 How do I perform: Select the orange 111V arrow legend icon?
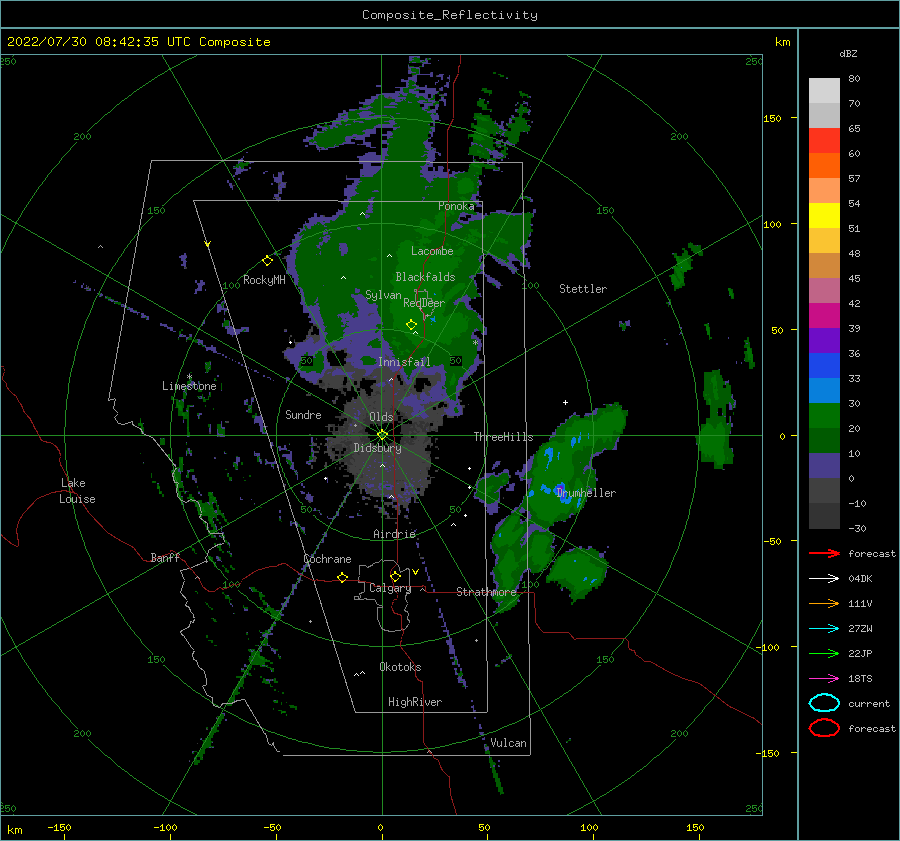coord(824,603)
